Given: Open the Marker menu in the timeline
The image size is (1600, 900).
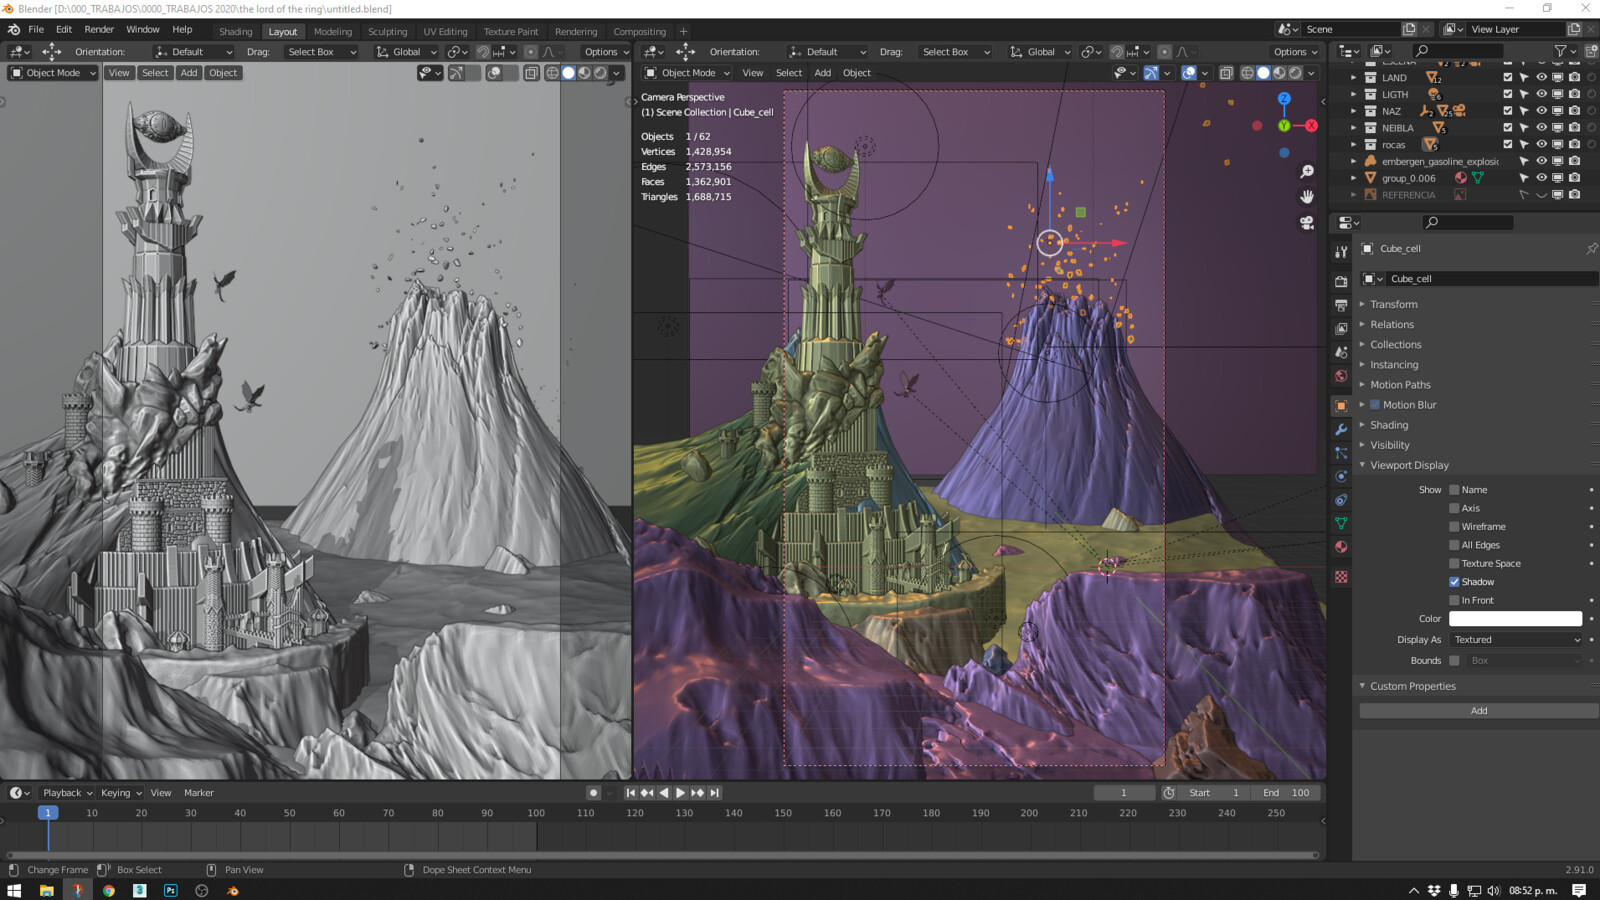Looking at the screenshot, I should (x=198, y=793).
